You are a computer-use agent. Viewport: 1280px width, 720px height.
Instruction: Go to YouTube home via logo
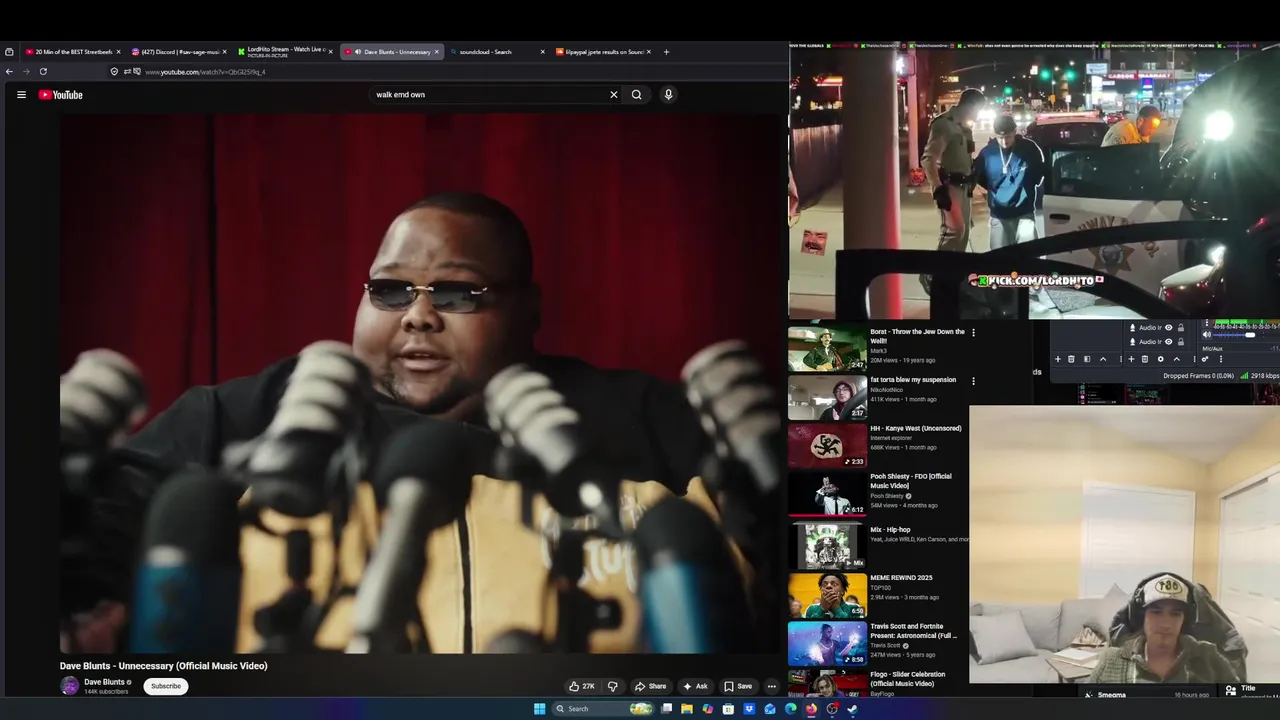61,95
